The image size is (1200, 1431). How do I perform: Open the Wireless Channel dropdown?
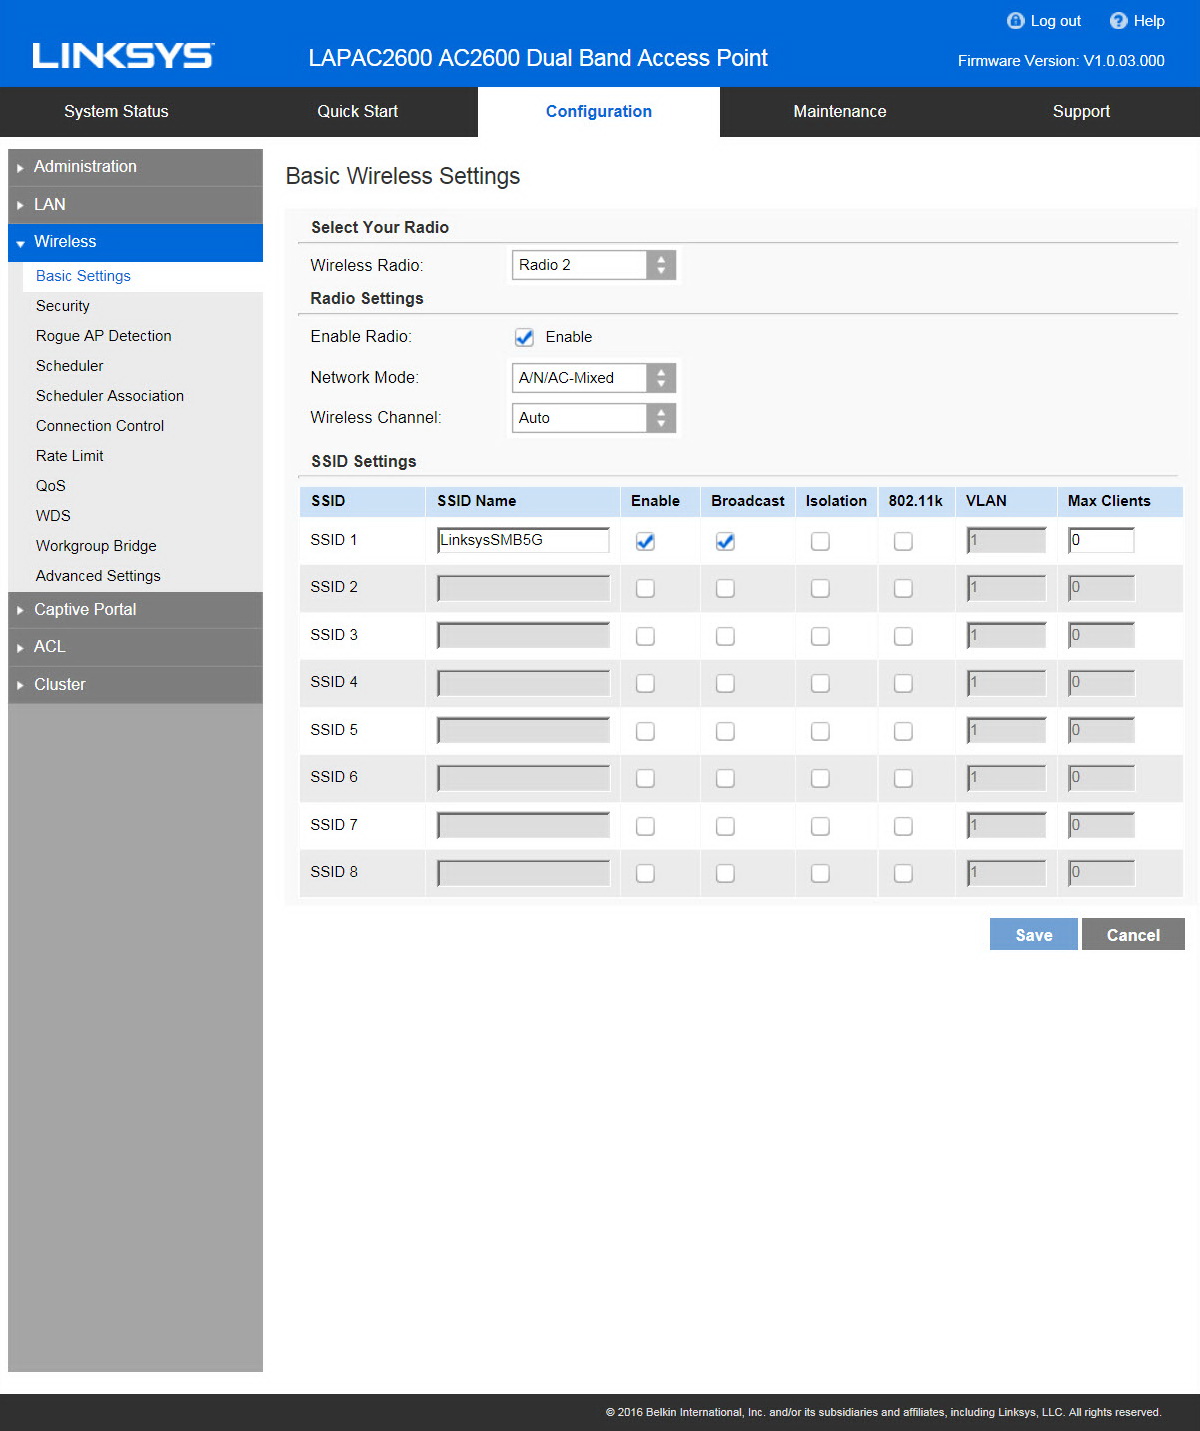click(x=594, y=418)
